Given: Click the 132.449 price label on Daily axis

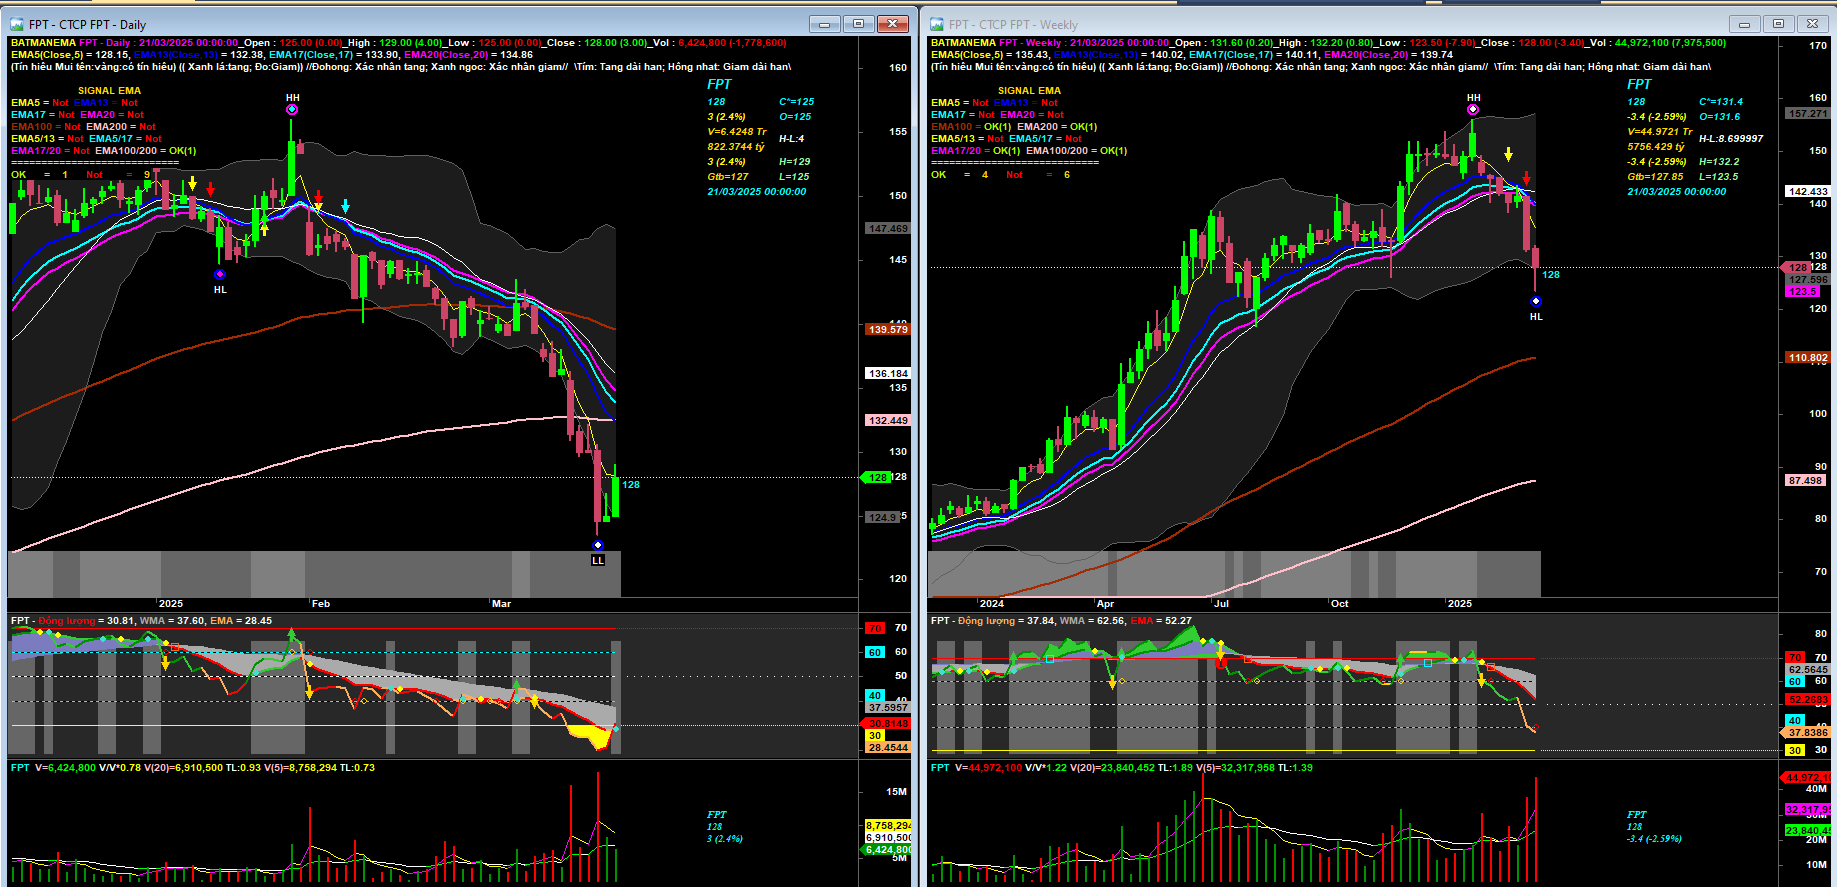Looking at the screenshot, I should (x=888, y=420).
